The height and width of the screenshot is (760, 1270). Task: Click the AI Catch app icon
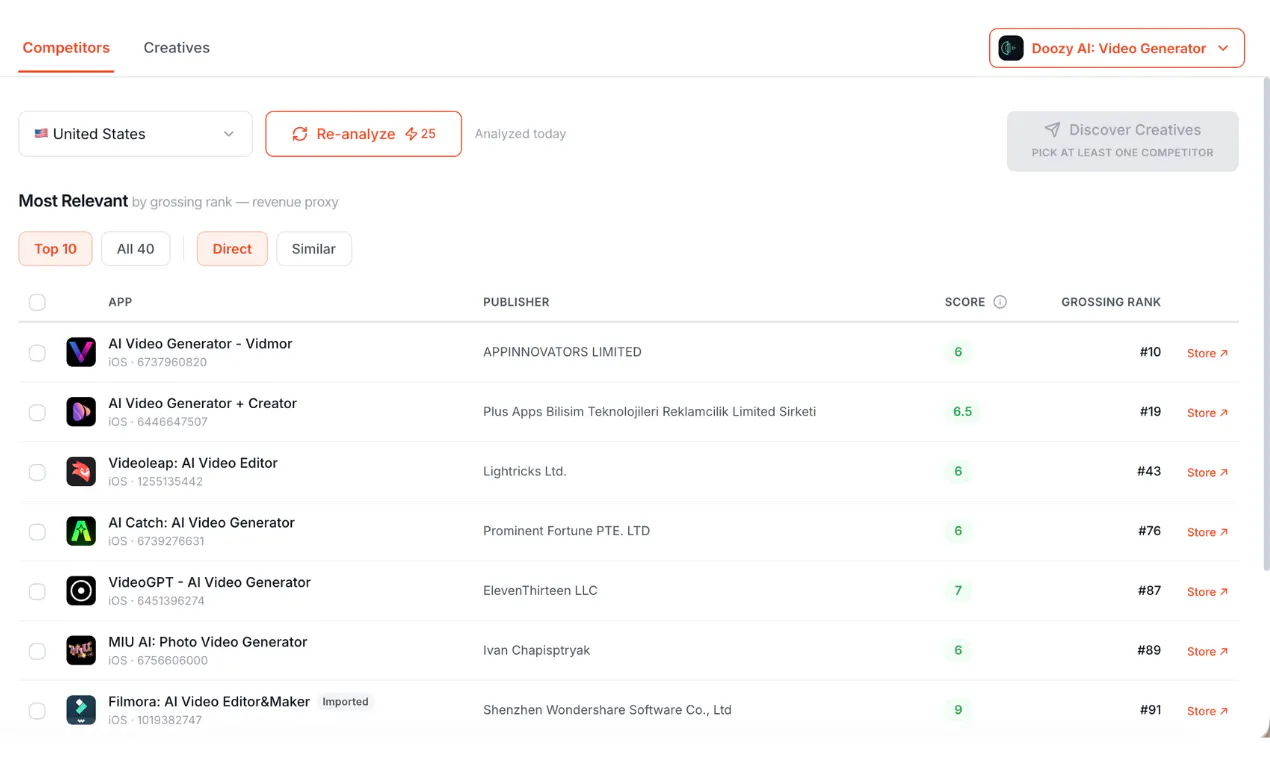click(81, 531)
